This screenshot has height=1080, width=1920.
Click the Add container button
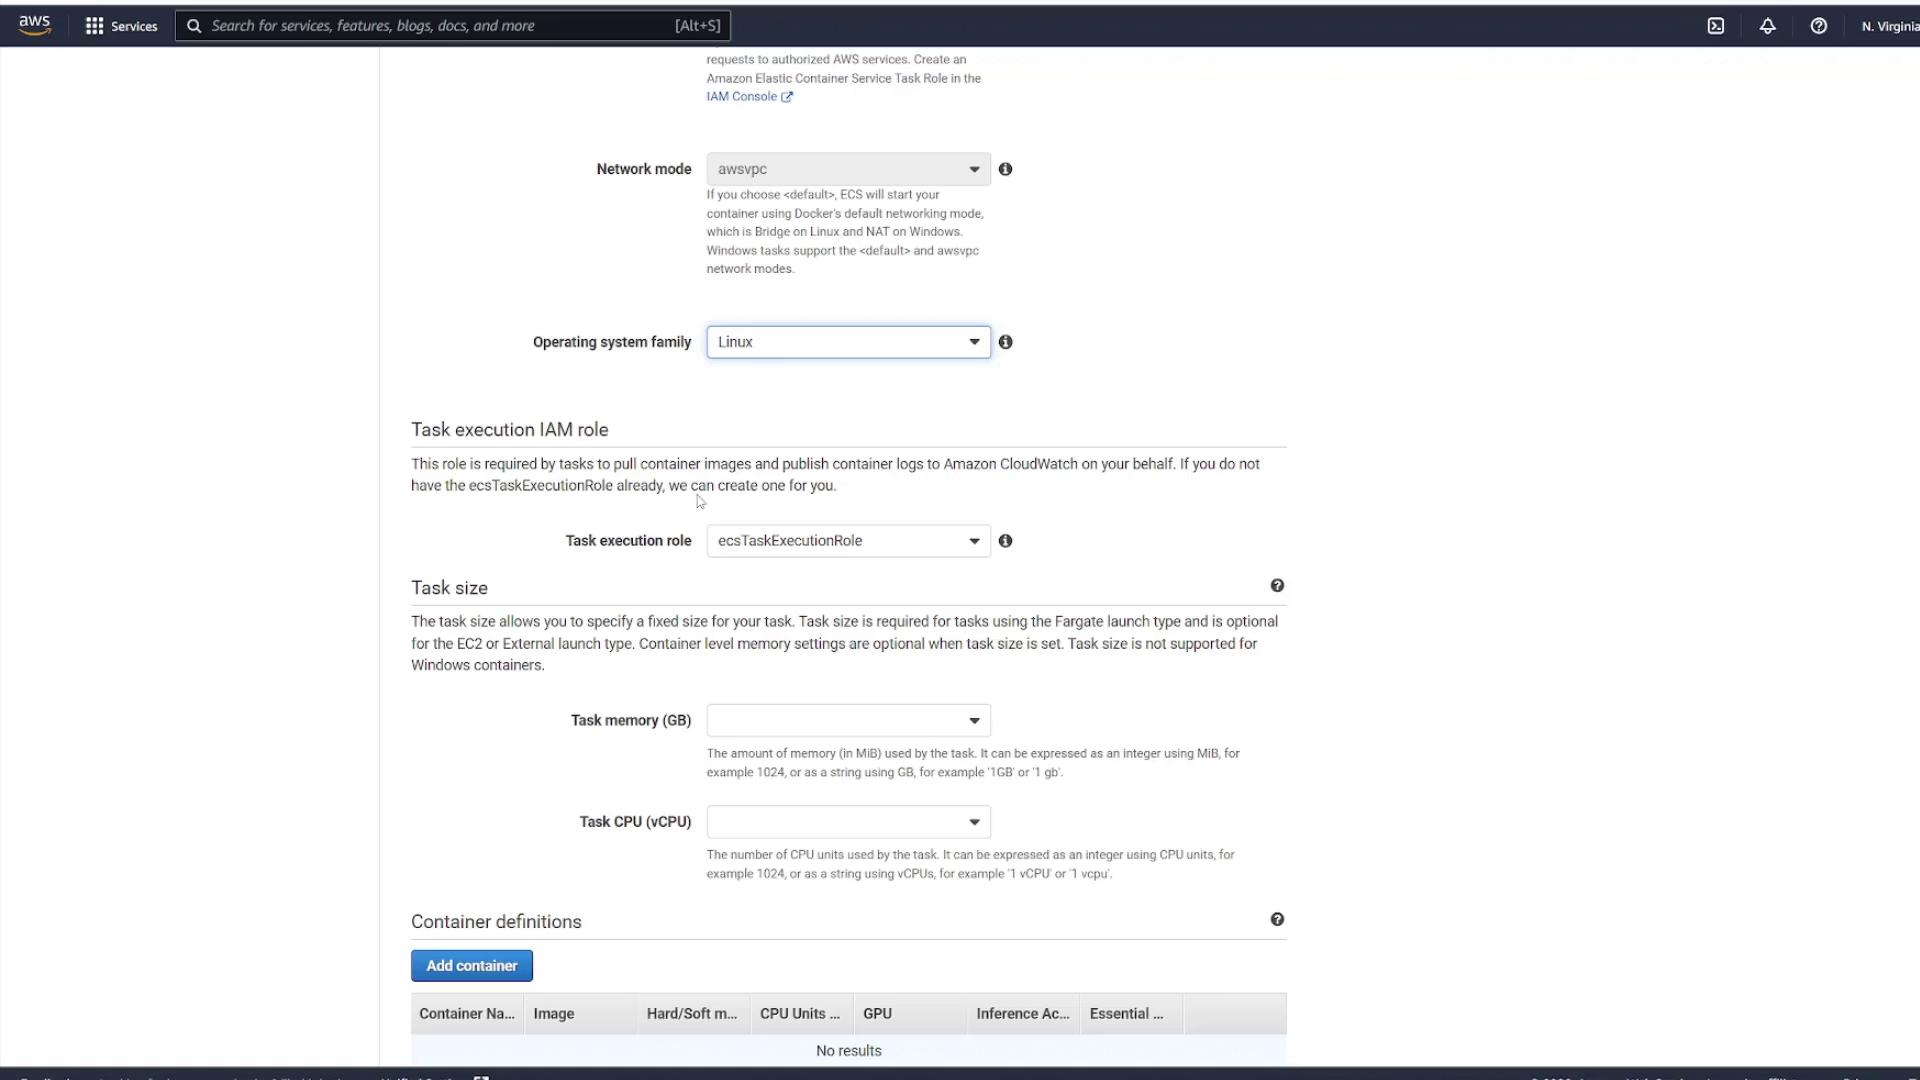[471, 966]
